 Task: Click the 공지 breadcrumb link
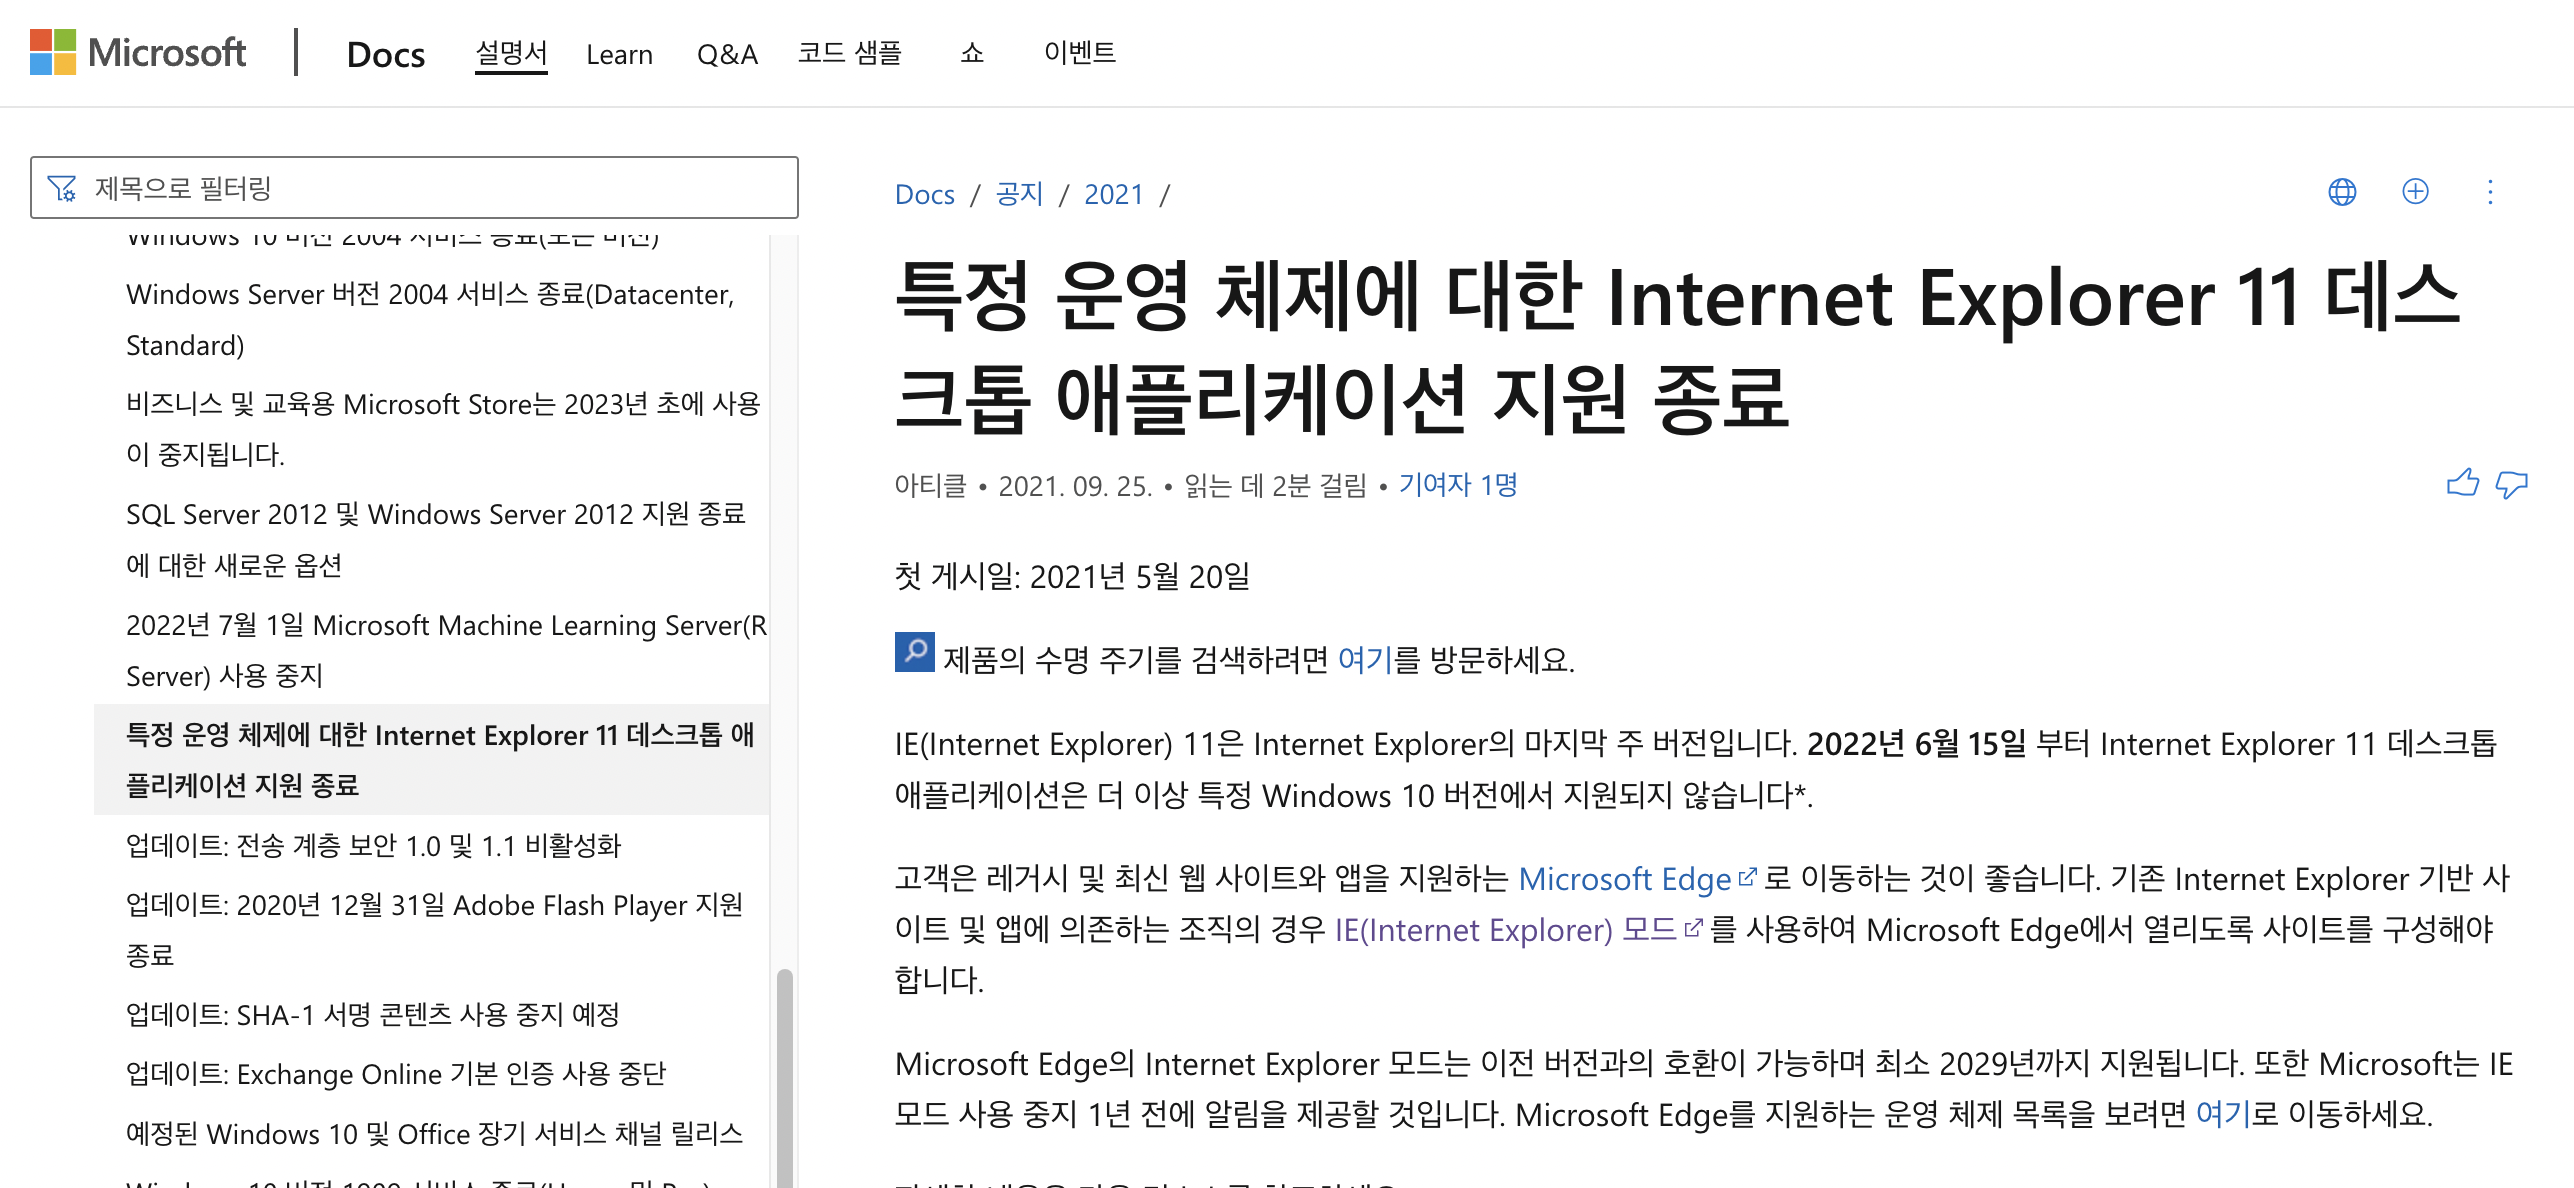[1019, 194]
